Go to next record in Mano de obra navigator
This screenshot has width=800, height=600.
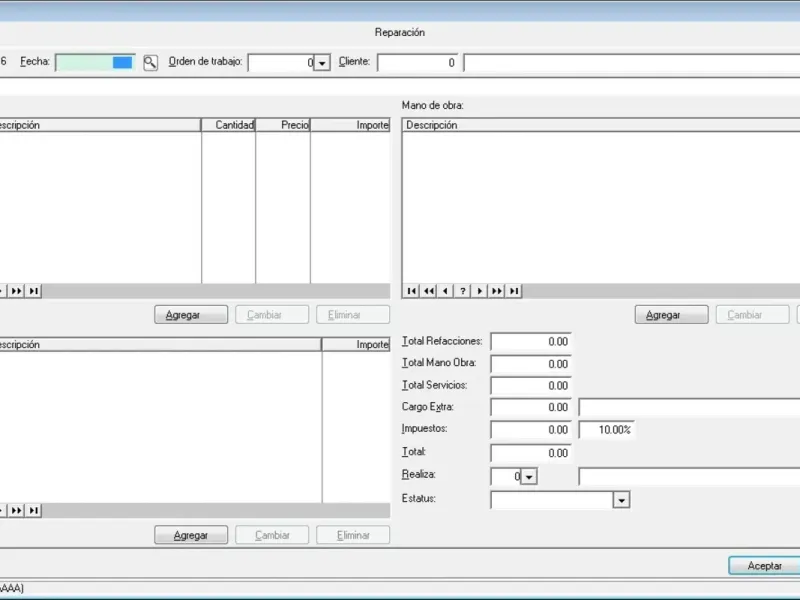[480, 291]
